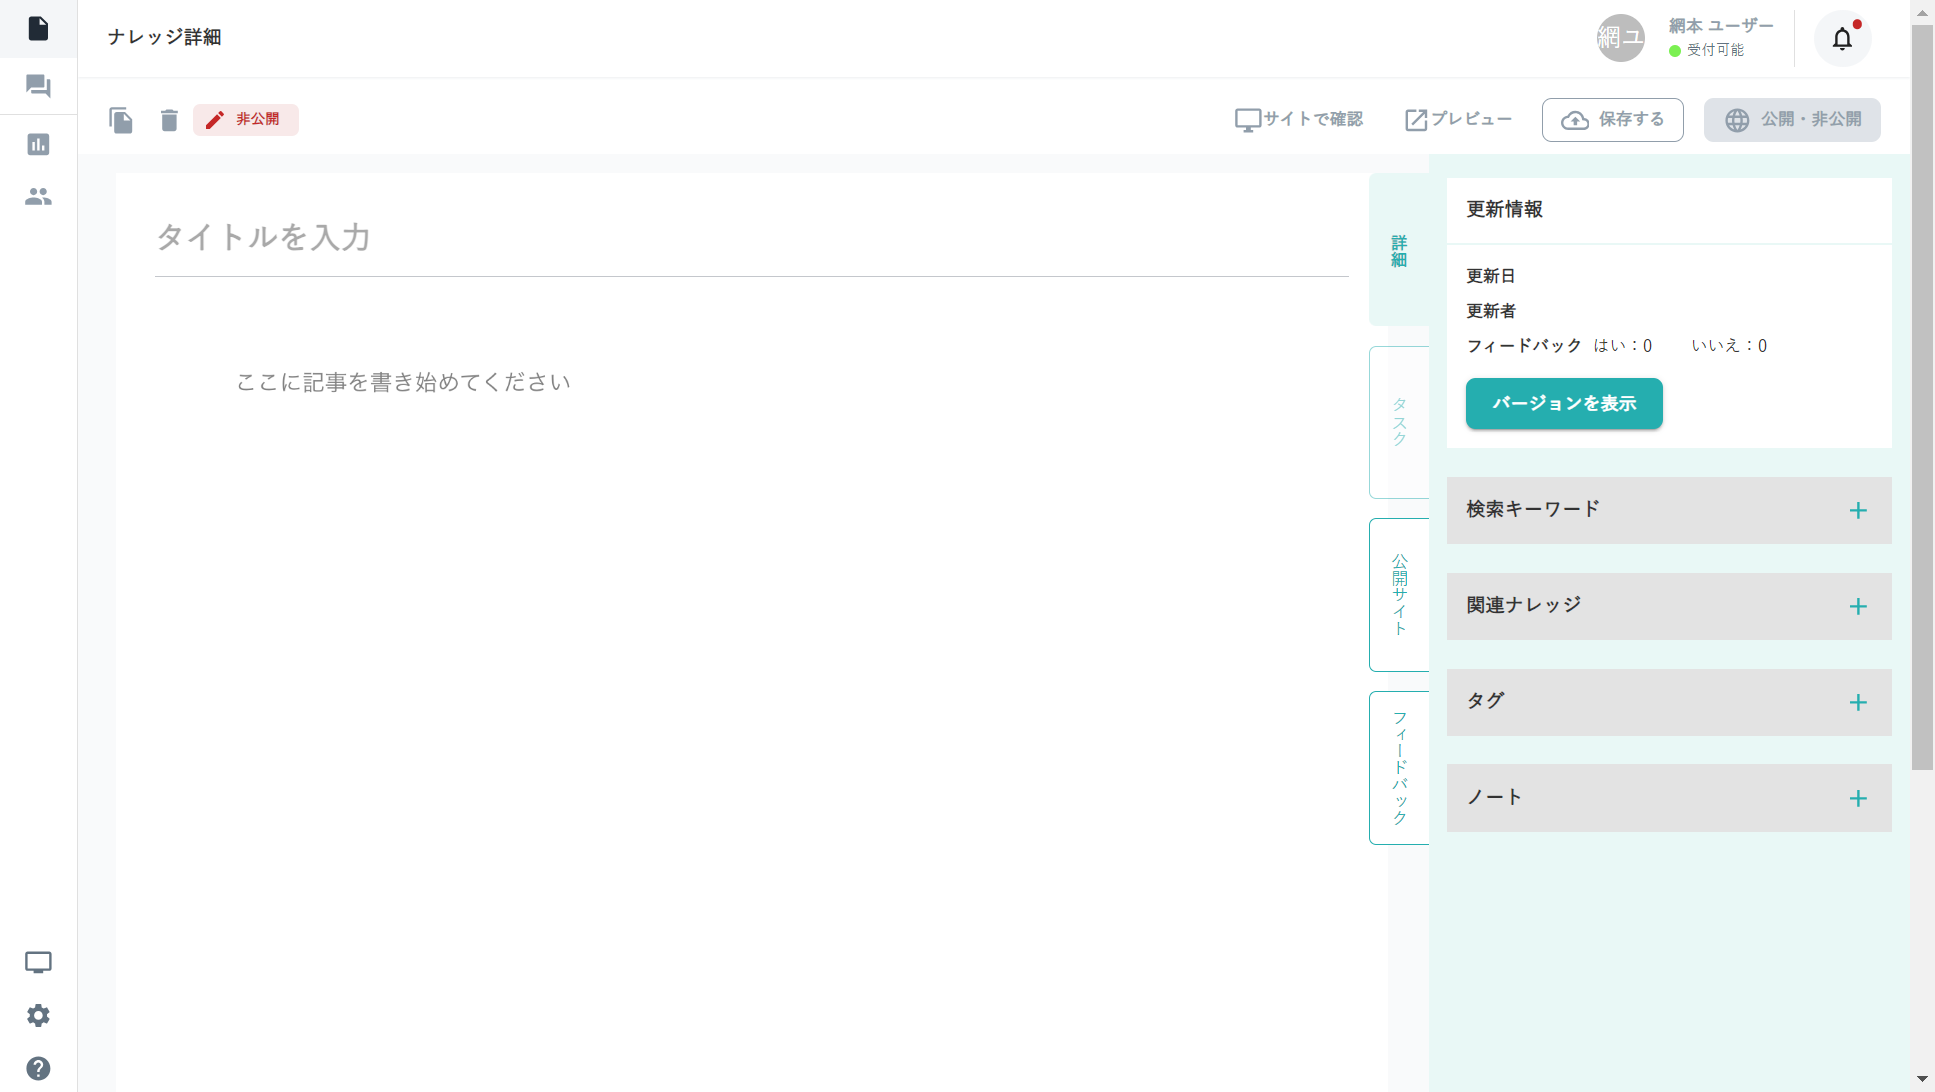1935x1092 pixels.
Task: Expand the ノート section
Action: tap(1857, 799)
